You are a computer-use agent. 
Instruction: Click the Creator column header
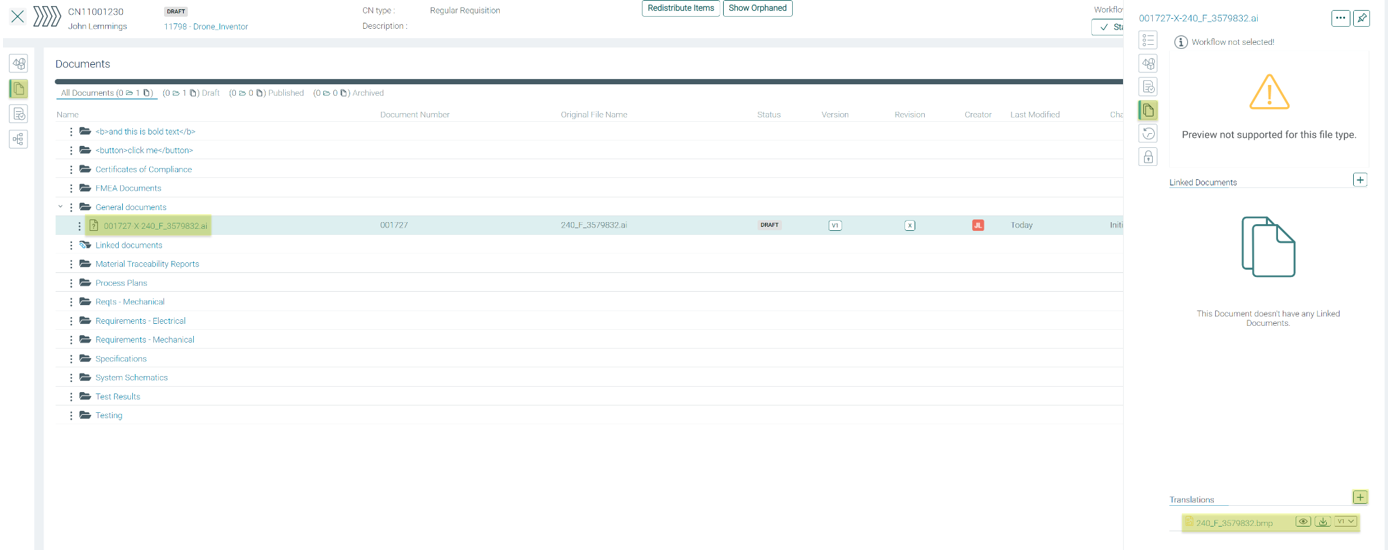978,115
